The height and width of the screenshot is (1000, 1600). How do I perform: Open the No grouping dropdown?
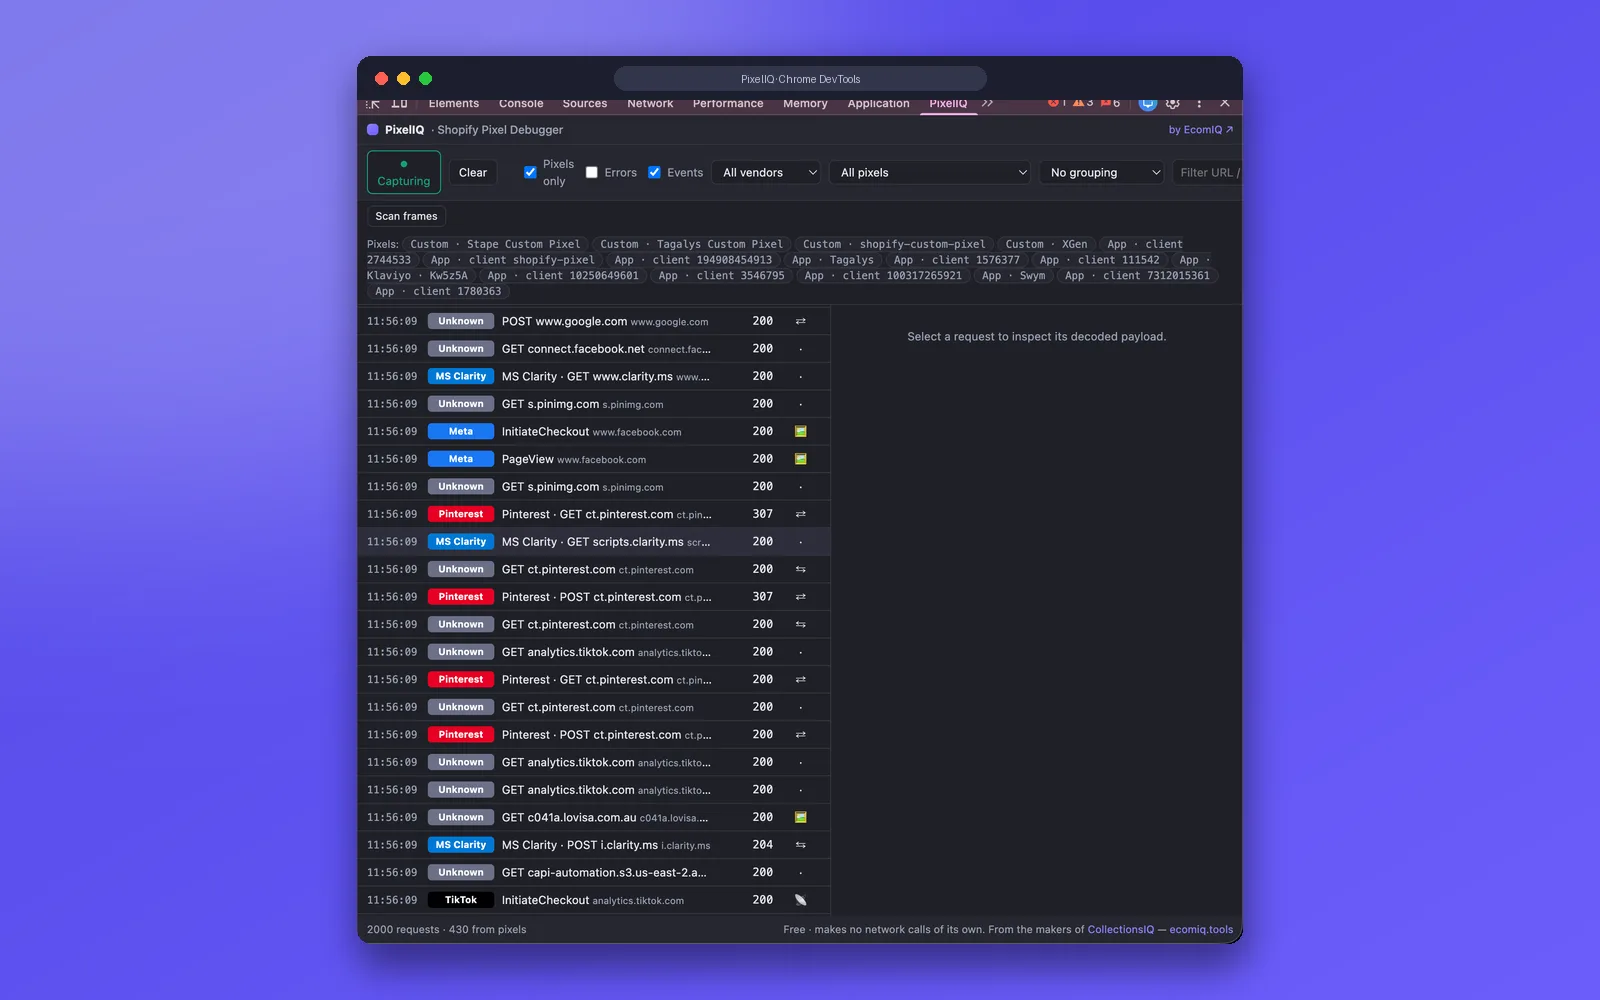pos(1102,173)
